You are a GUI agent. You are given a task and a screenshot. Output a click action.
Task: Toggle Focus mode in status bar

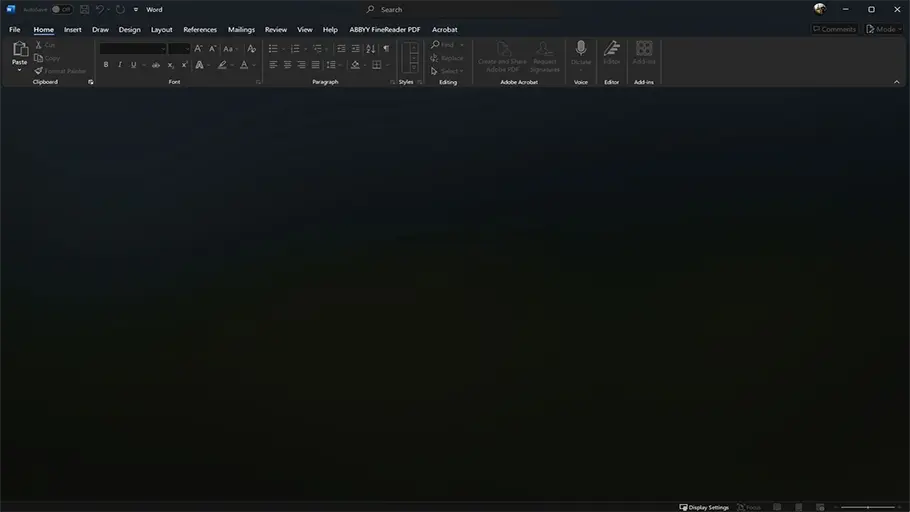pyautogui.click(x=748, y=507)
